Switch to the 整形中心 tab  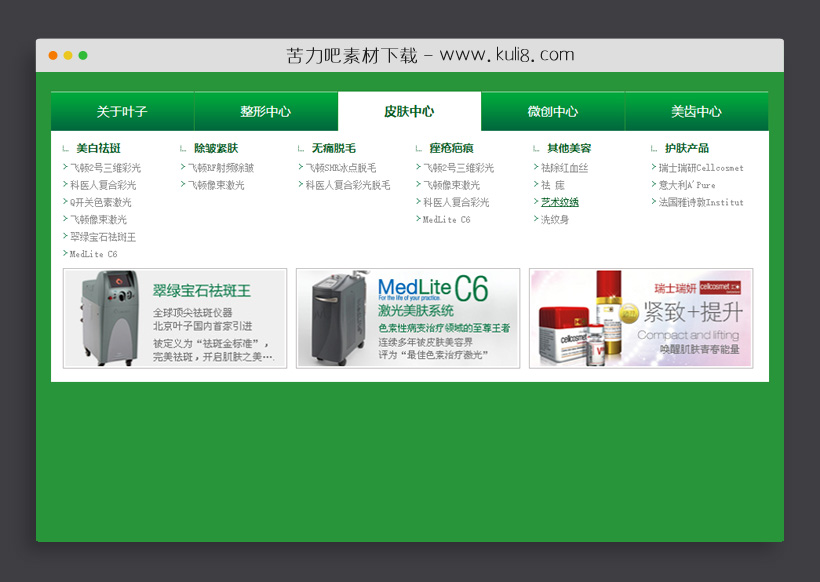(266, 111)
